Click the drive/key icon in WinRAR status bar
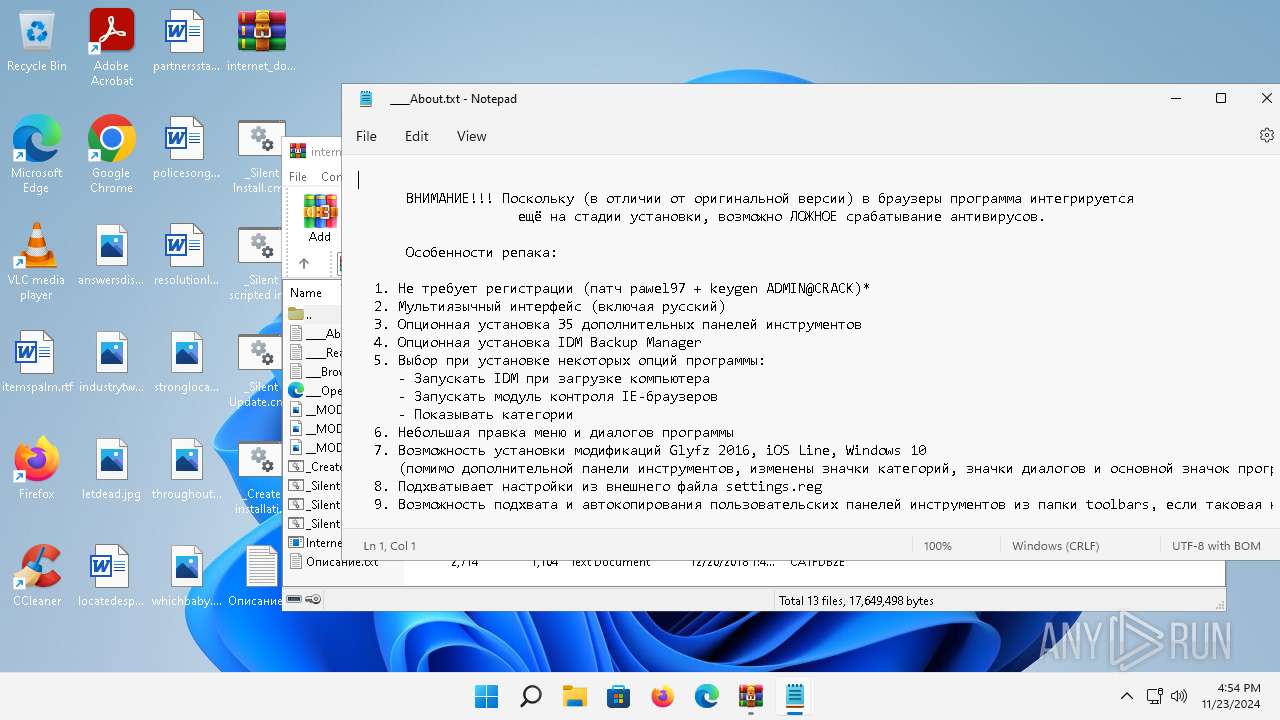 point(304,600)
